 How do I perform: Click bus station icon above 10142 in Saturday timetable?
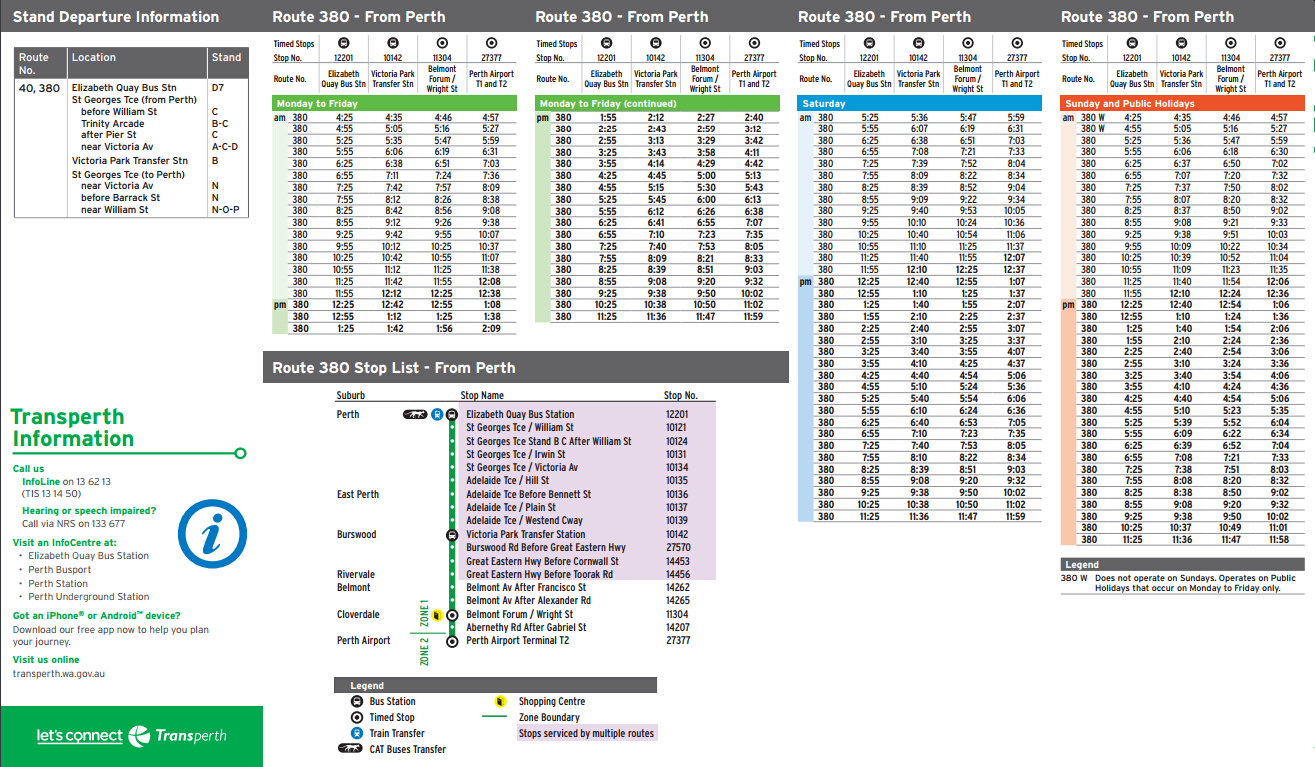point(918,43)
